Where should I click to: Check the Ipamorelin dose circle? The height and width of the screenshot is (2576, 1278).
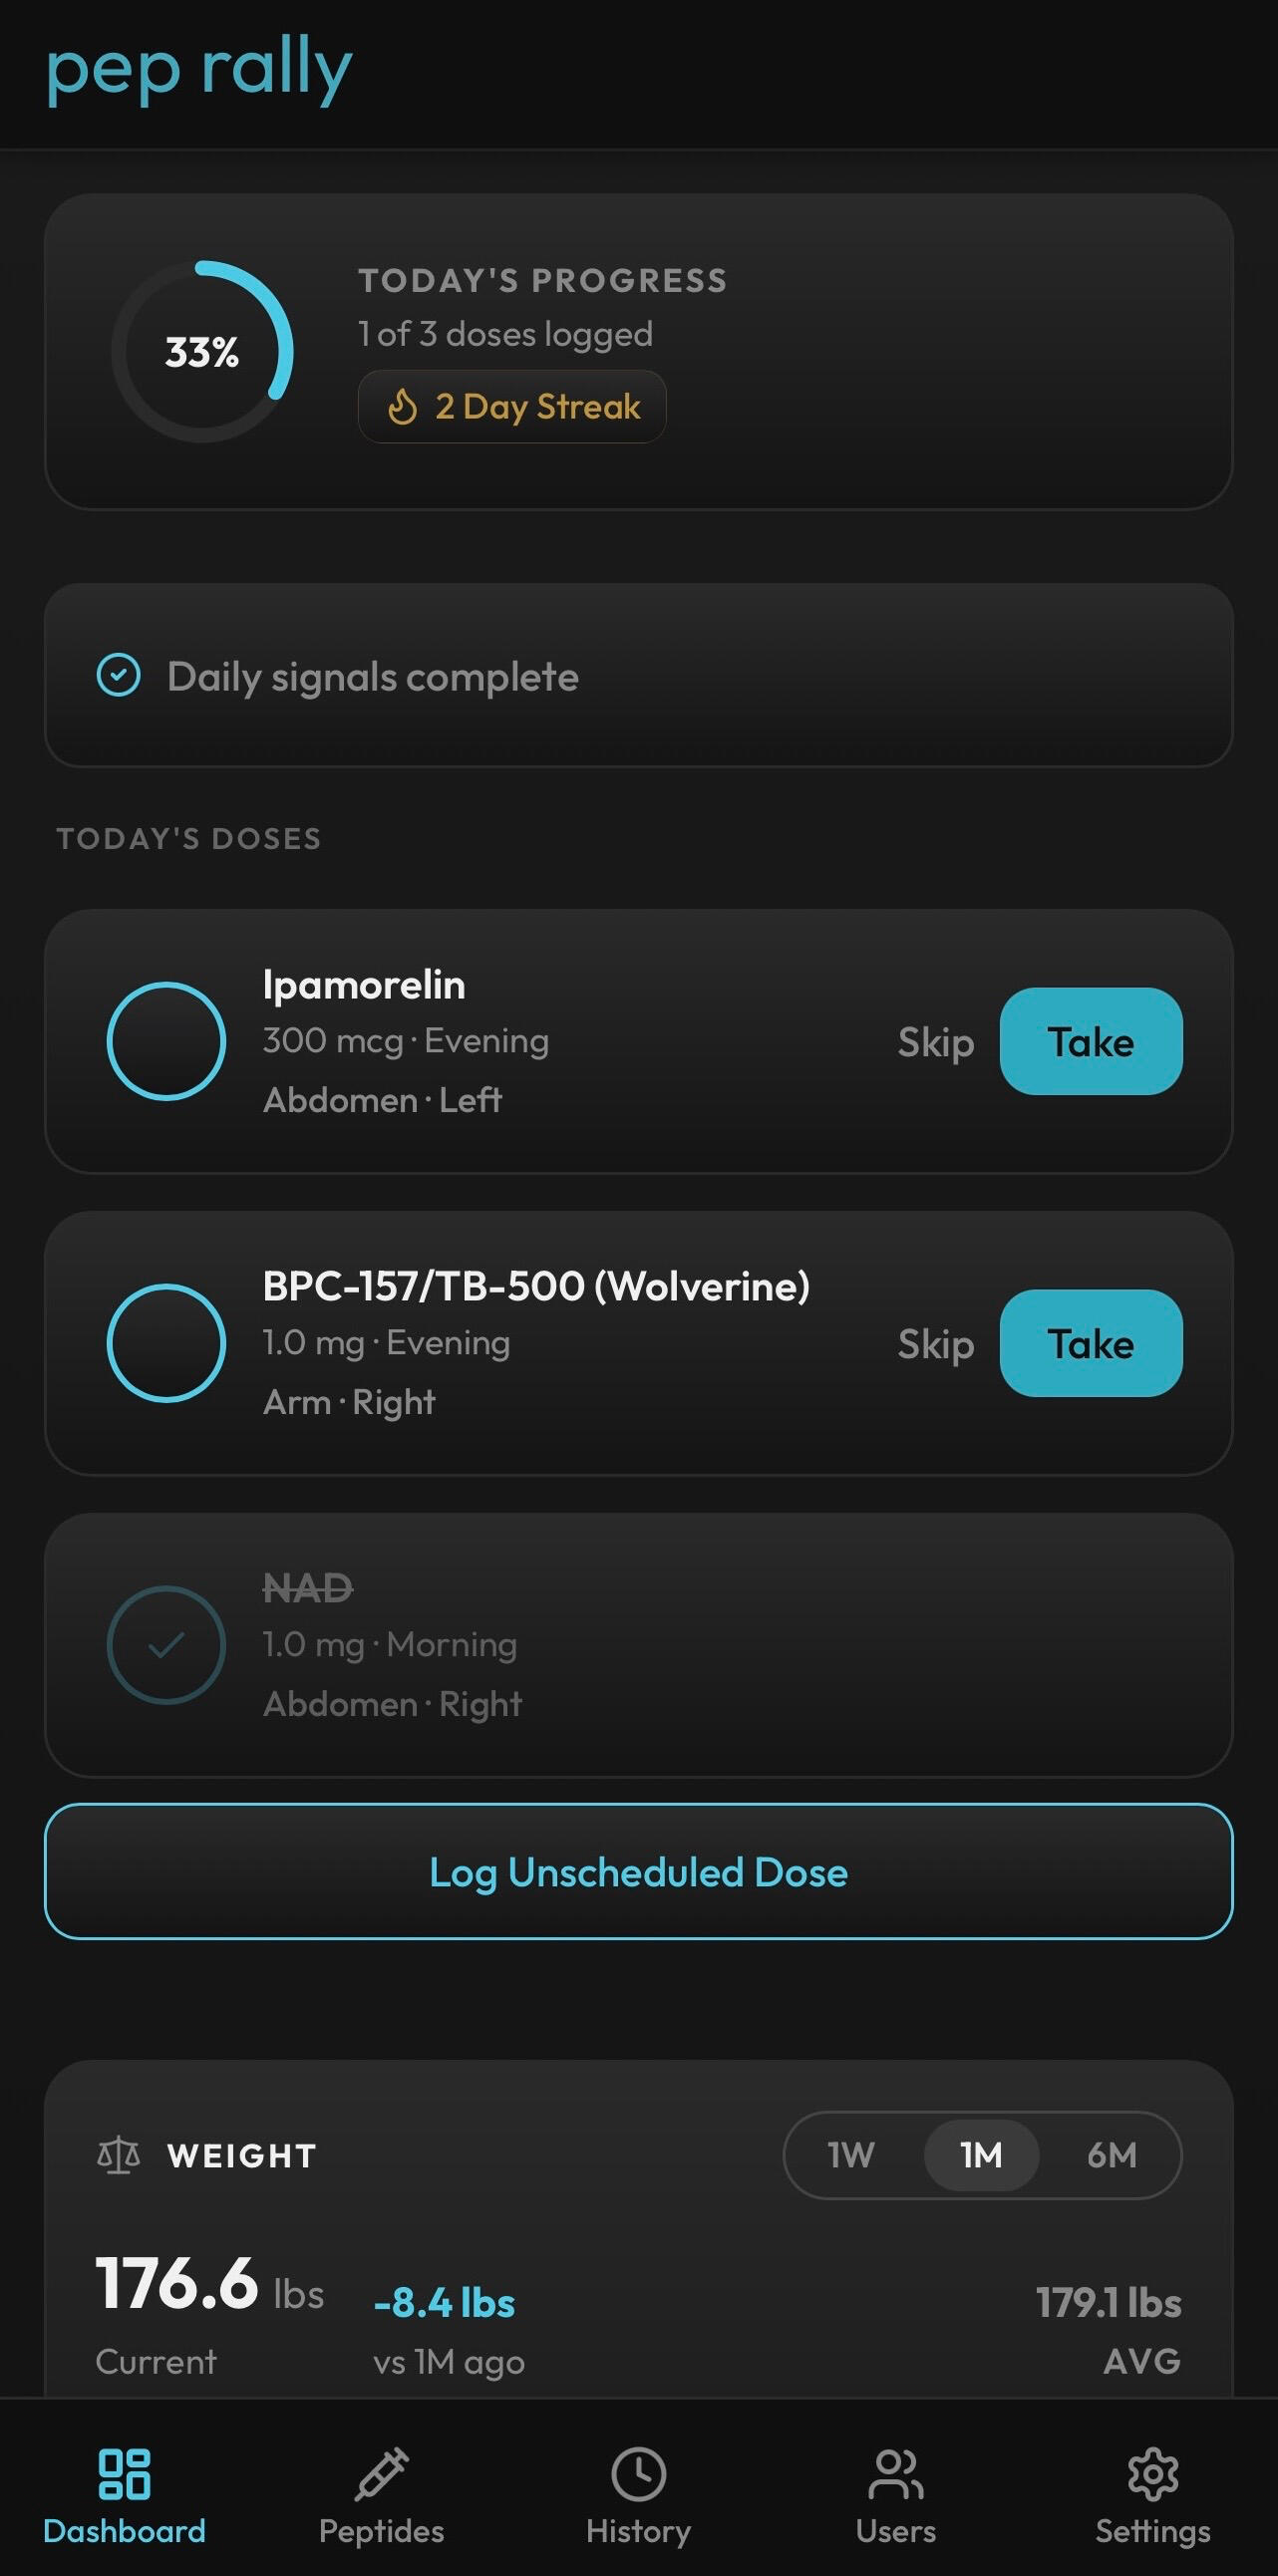point(166,1041)
